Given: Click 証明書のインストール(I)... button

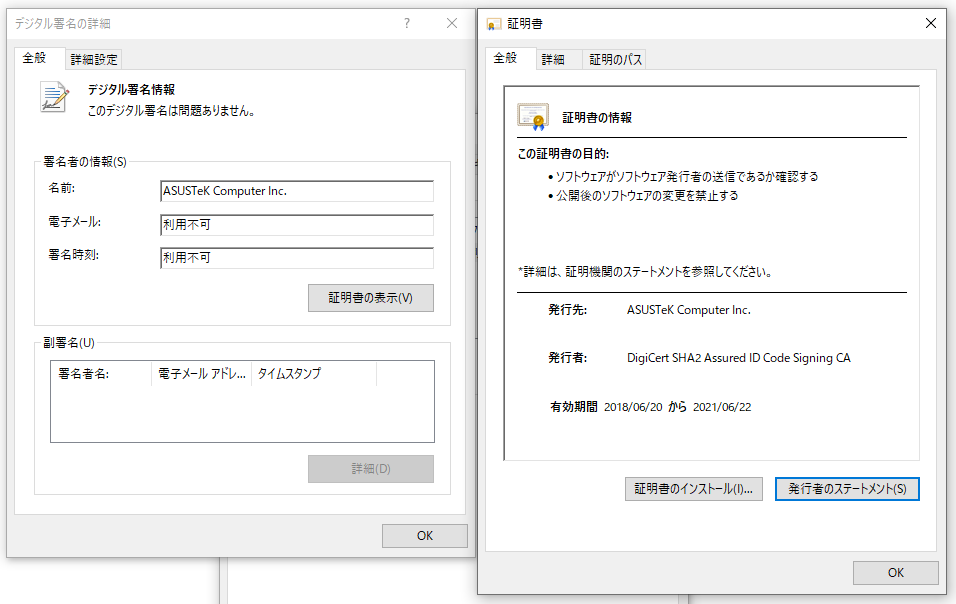Looking at the screenshot, I should [694, 489].
